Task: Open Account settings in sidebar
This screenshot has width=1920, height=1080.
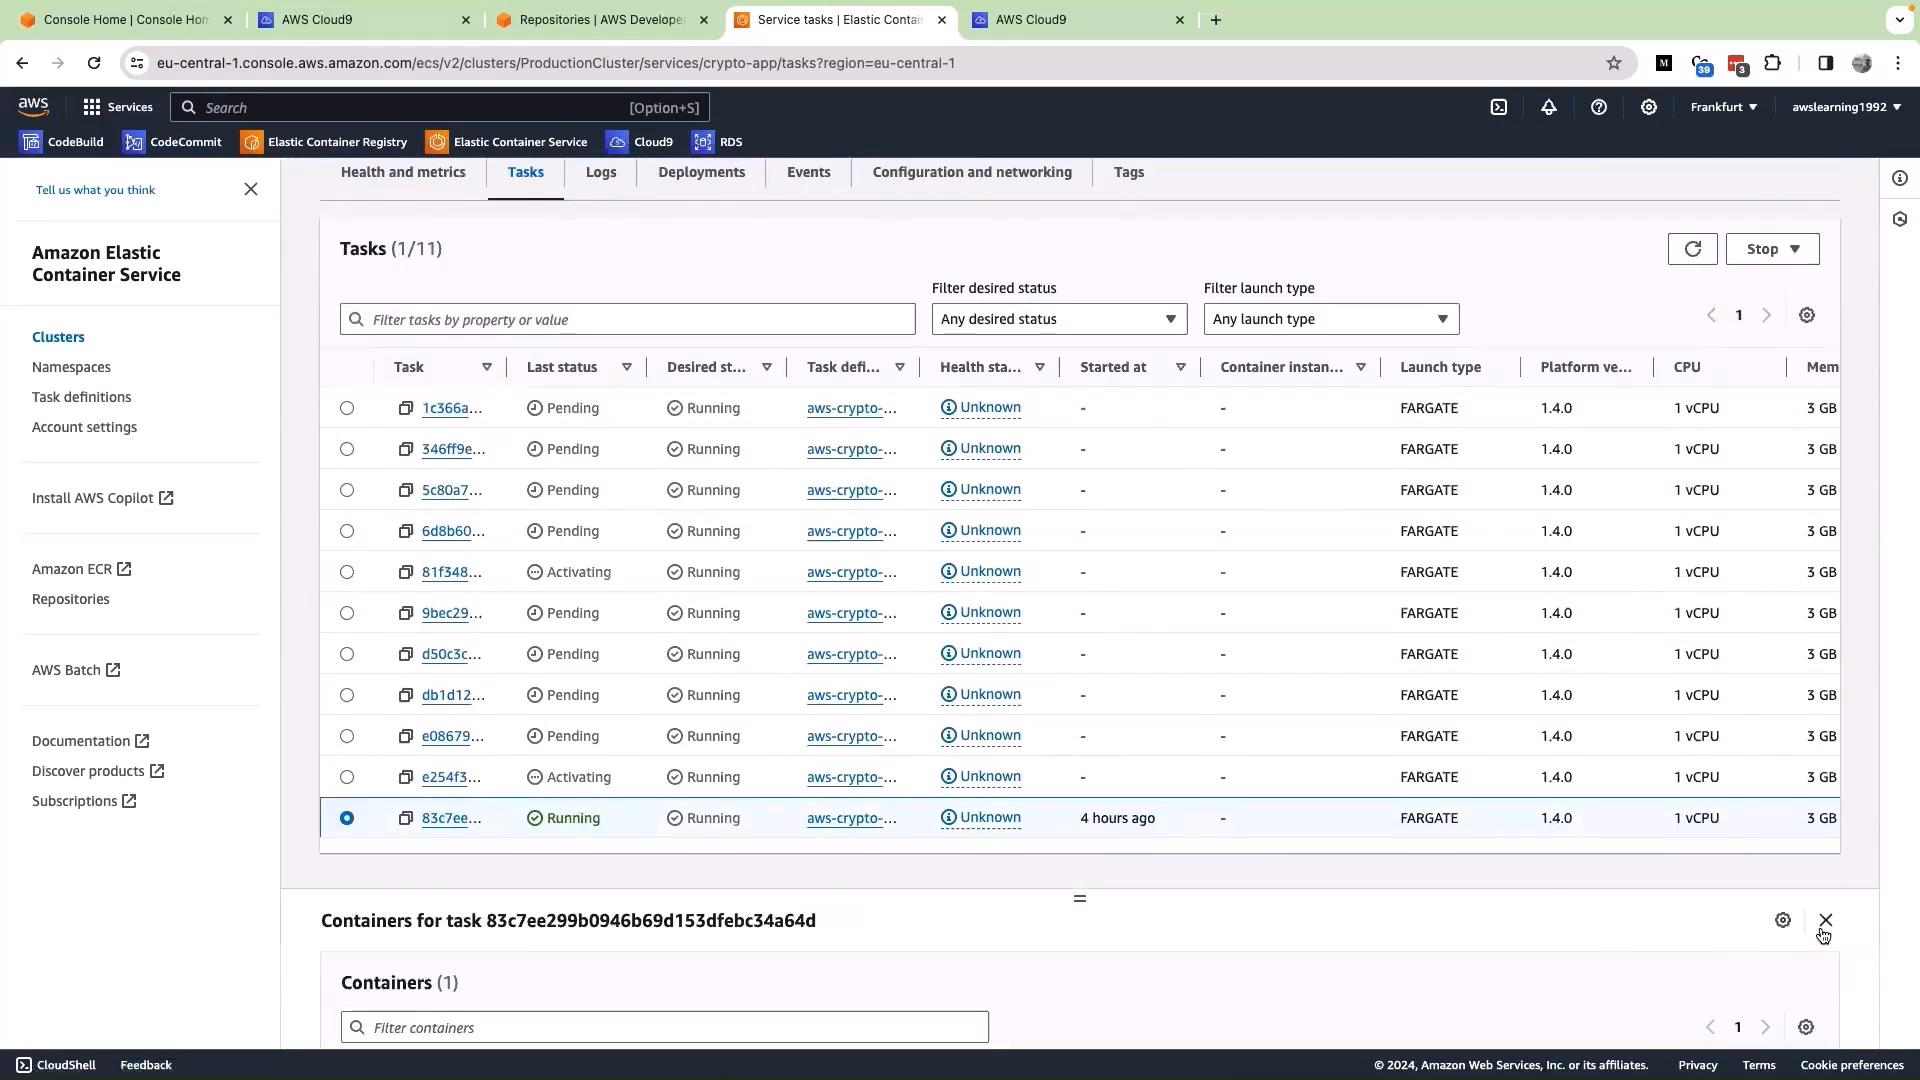Action: [84, 427]
